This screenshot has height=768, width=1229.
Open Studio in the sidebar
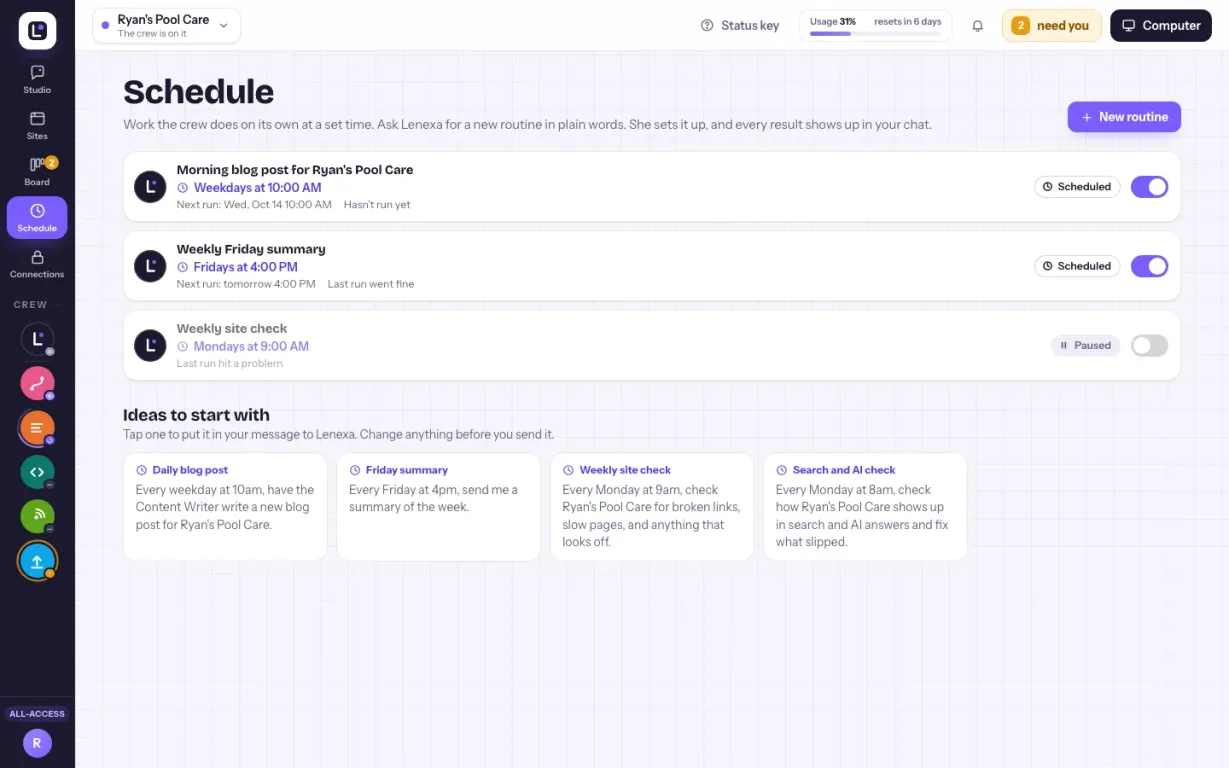[37, 79]
